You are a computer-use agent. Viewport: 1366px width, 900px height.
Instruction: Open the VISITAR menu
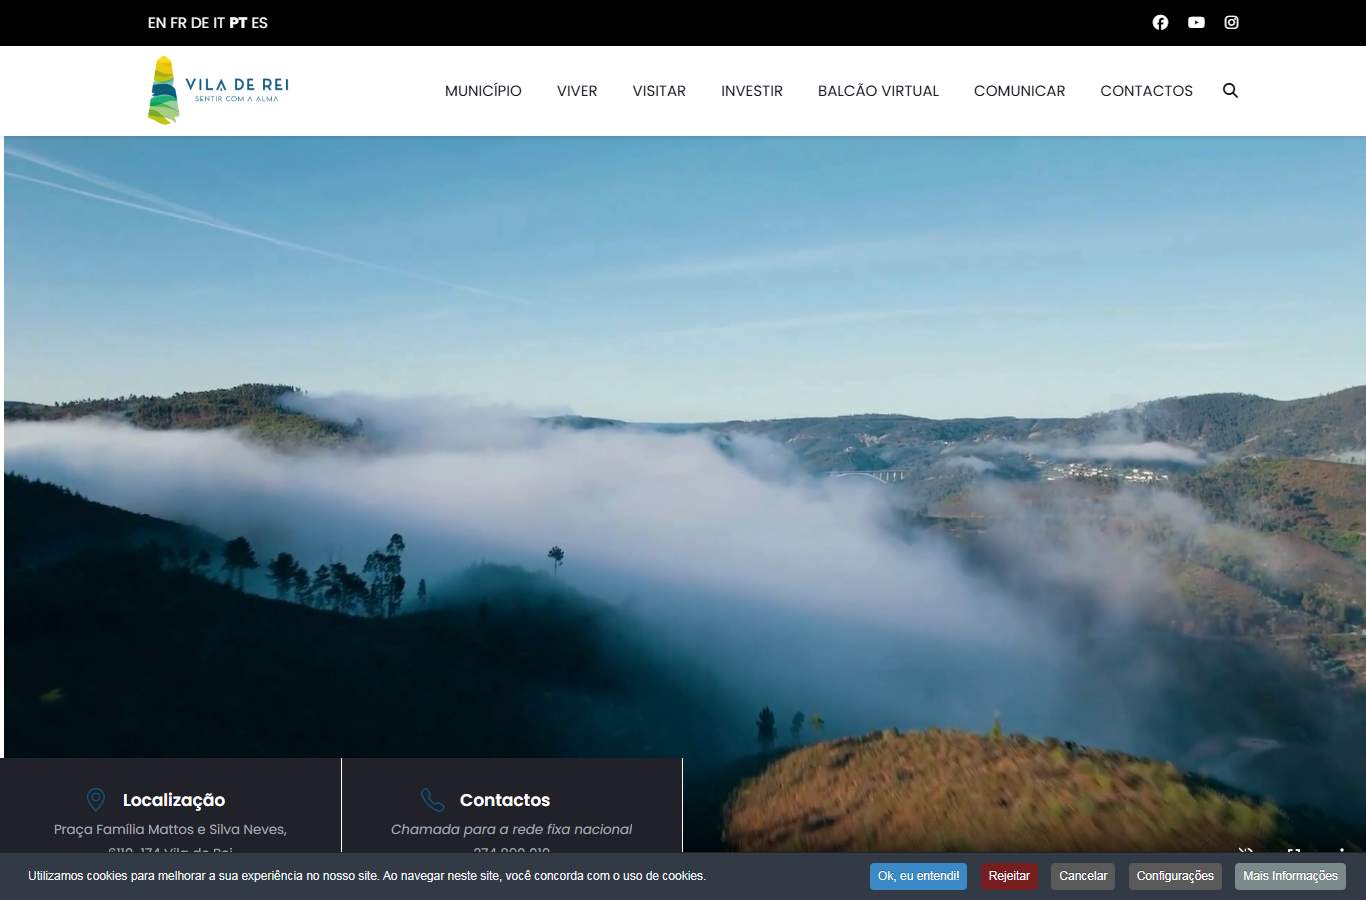pyautogui.click(x=659, y=90)
